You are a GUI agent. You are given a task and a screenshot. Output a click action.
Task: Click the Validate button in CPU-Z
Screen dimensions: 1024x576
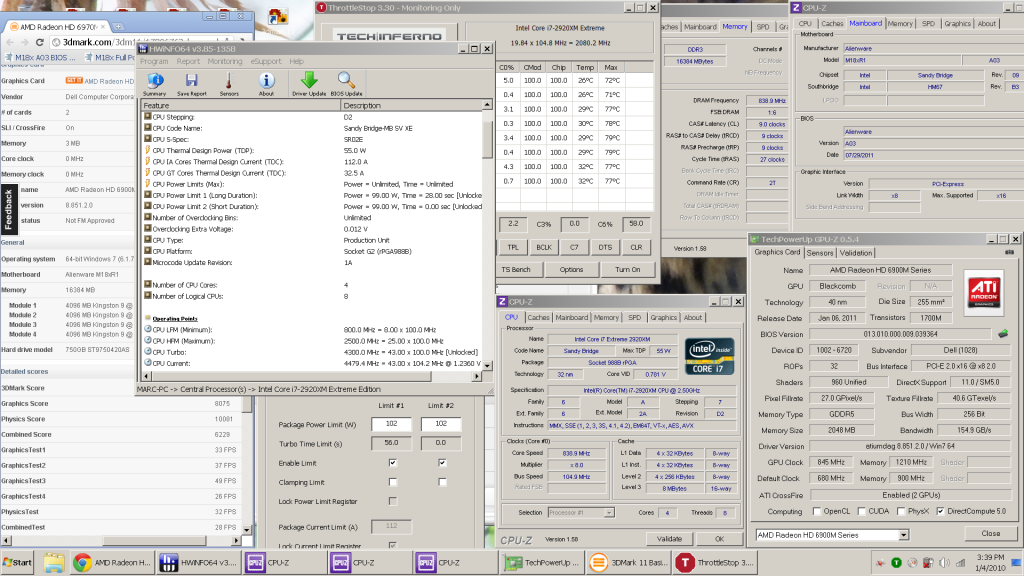click(669, 539)
